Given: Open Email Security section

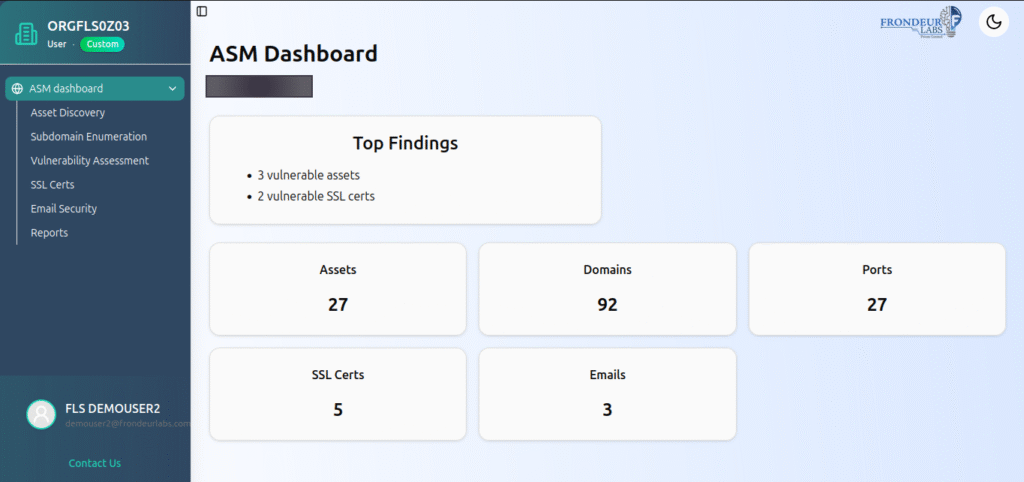Looking at the screenshot, I should [x=63, y=209].
